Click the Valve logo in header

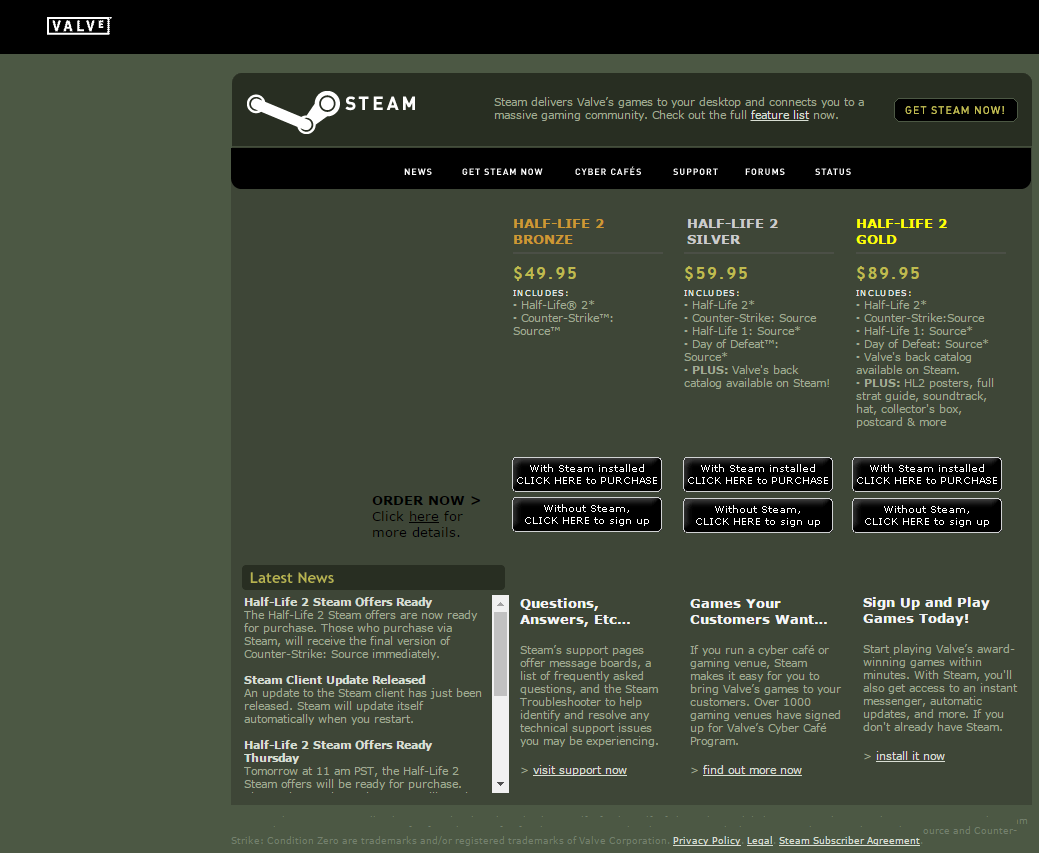point(78,26)
